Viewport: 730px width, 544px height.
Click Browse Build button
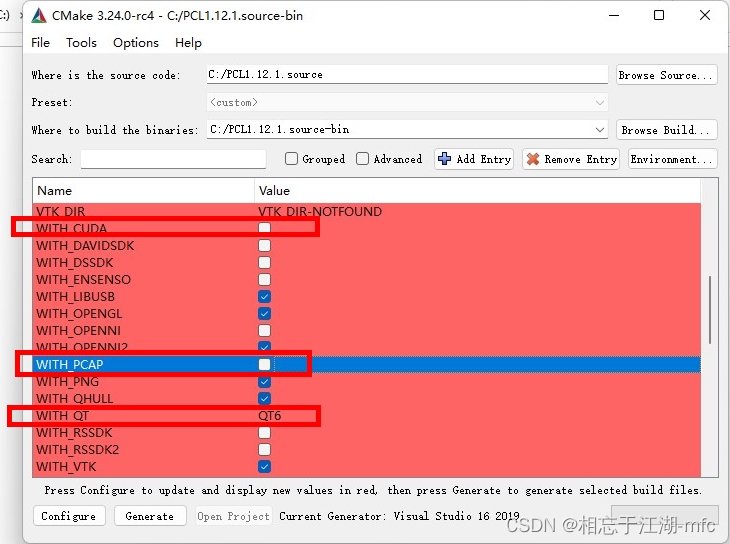666,130
